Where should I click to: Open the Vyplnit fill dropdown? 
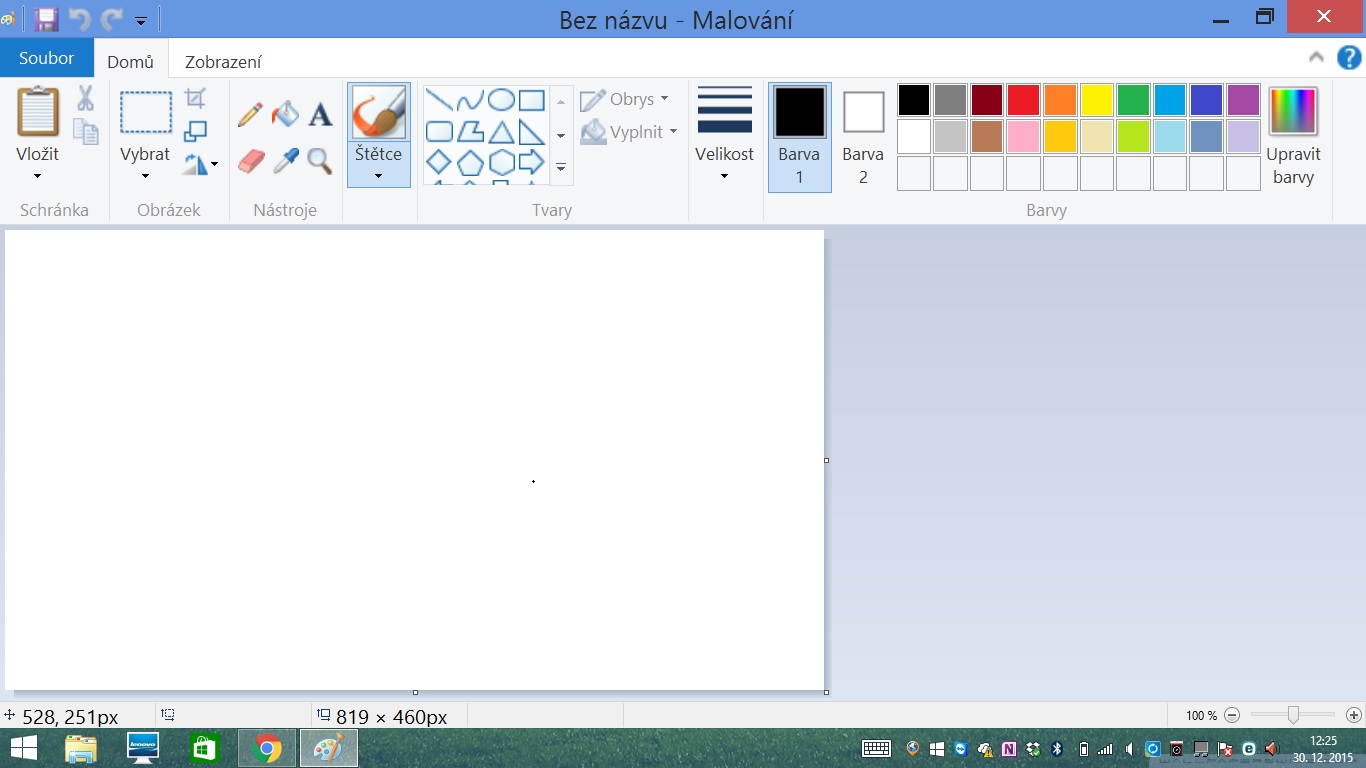[629, 132]
